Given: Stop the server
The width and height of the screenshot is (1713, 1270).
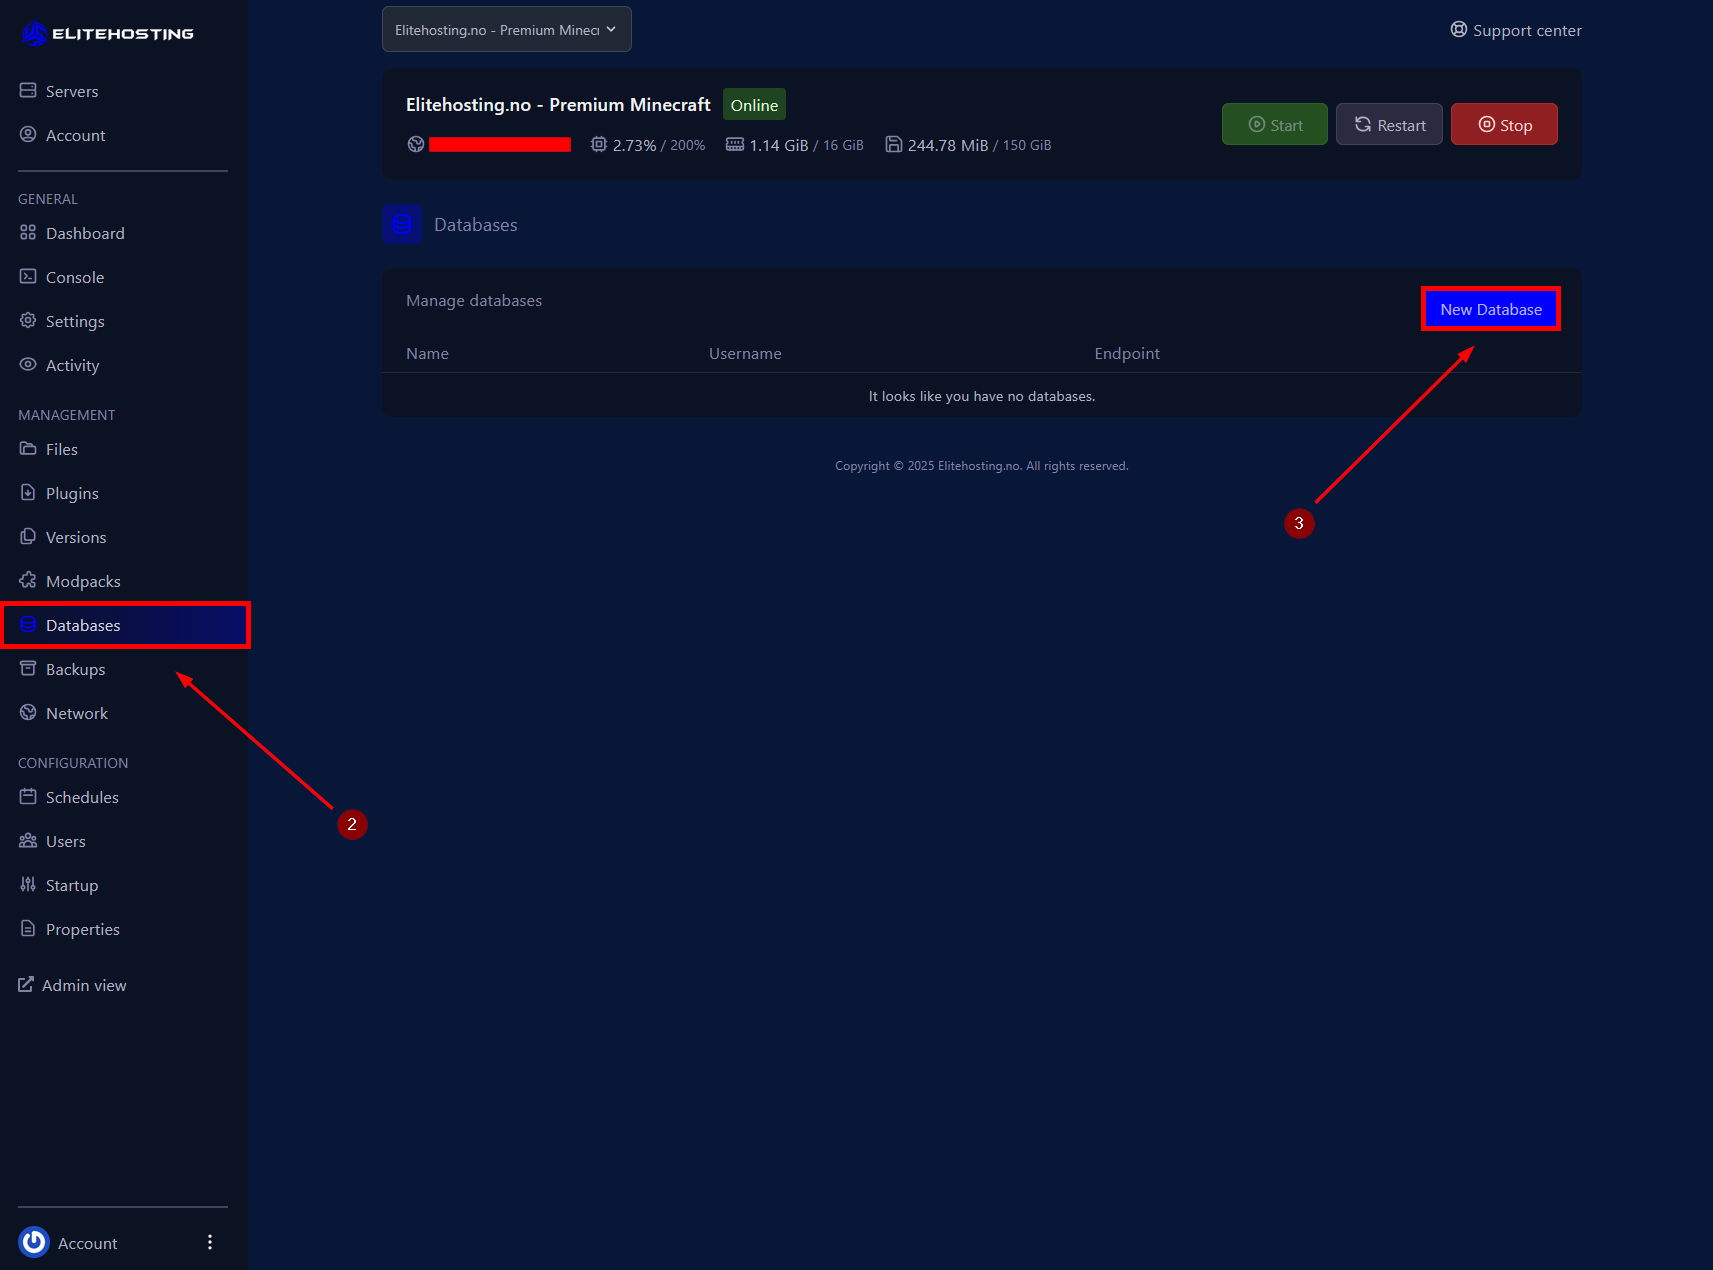Looking at the screenshot, I should [1504, 124].
